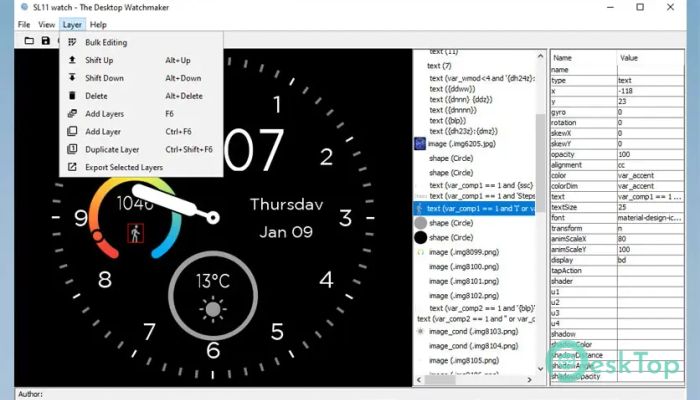Edit the display value bd

point(650,260)
